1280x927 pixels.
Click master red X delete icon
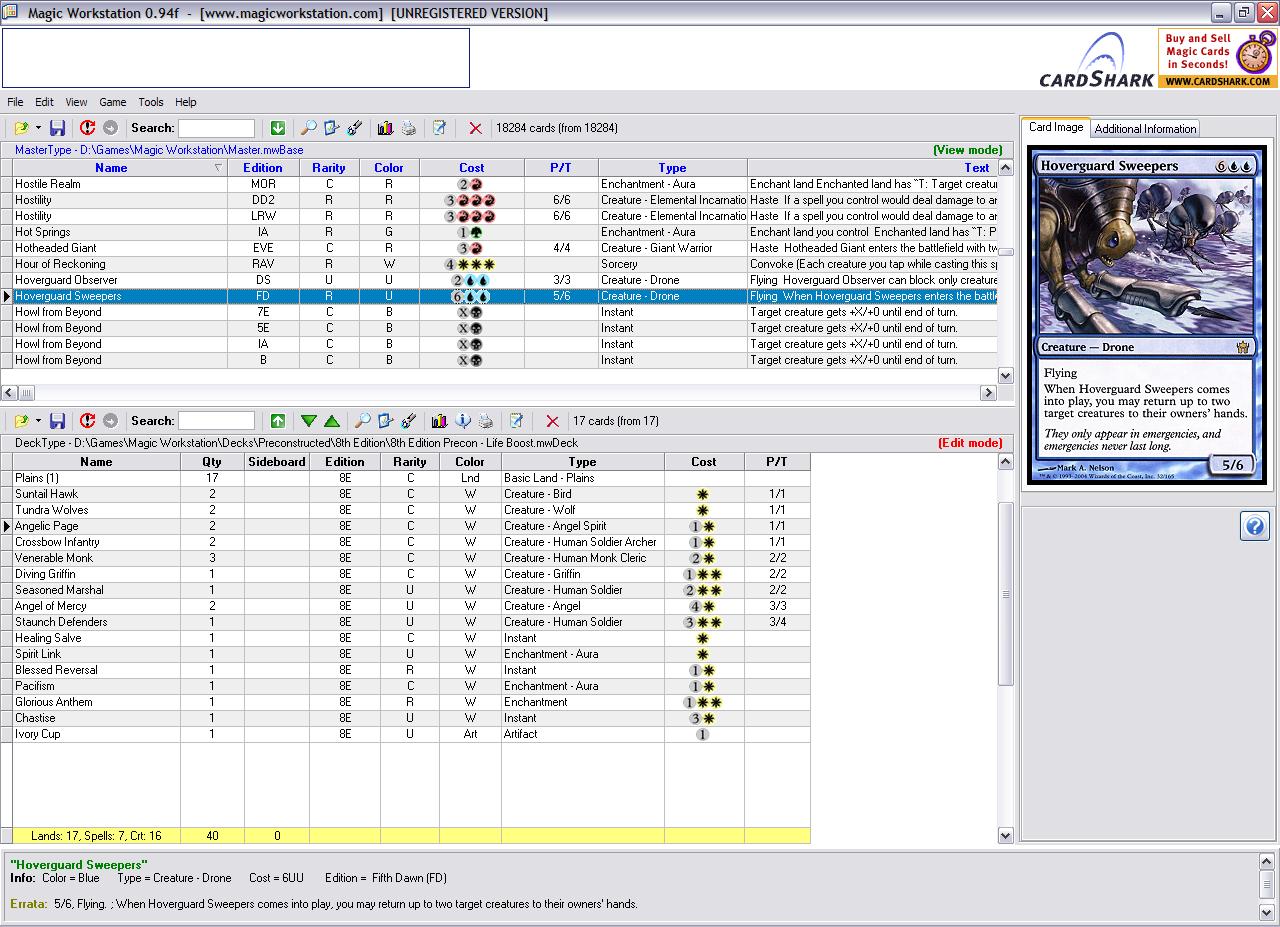(x=475, y=128)
